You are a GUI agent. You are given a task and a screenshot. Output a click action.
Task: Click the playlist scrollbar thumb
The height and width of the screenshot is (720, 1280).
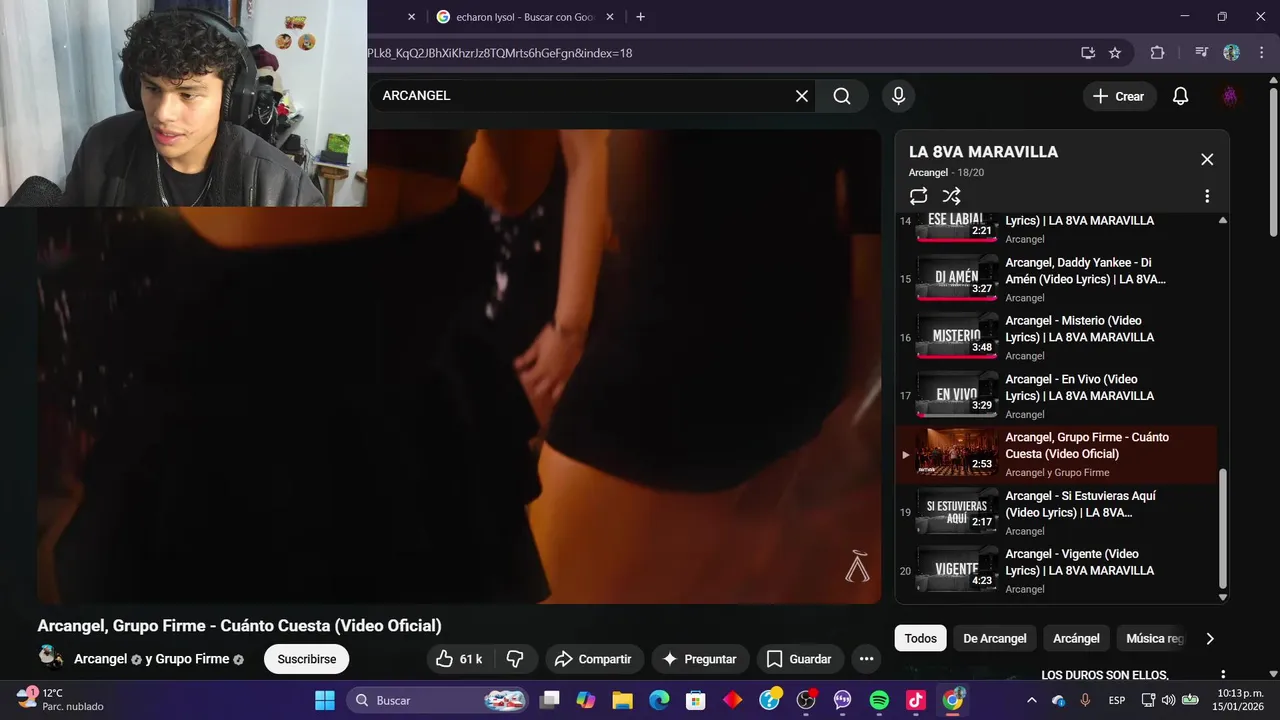pyautogui.click(x=1222, y=527)
